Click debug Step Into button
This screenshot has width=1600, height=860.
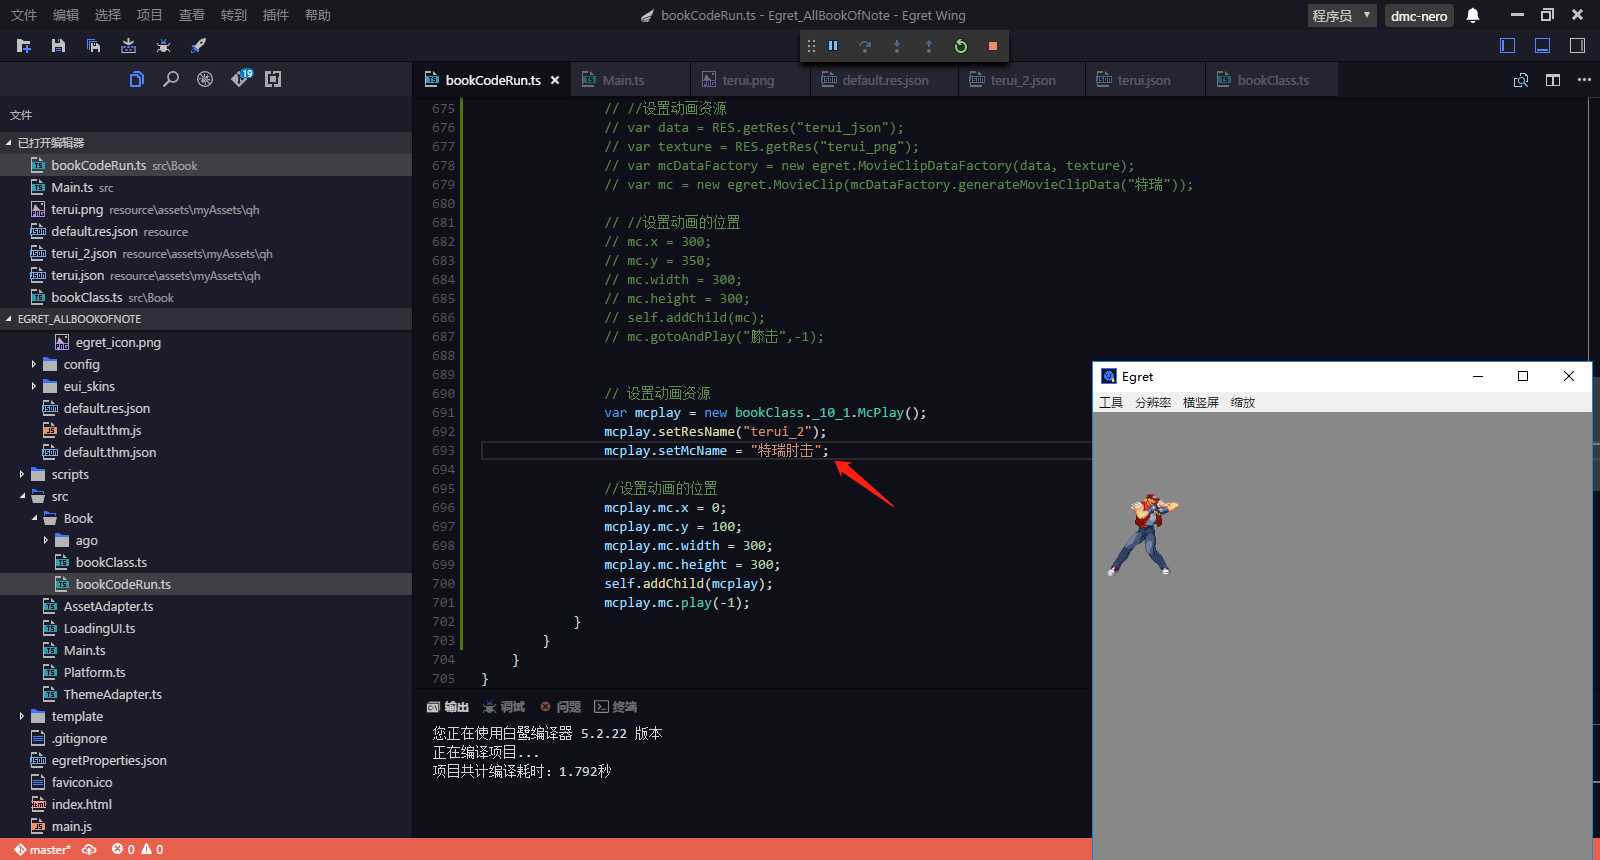pyautogui.click(x=897, y=46)
